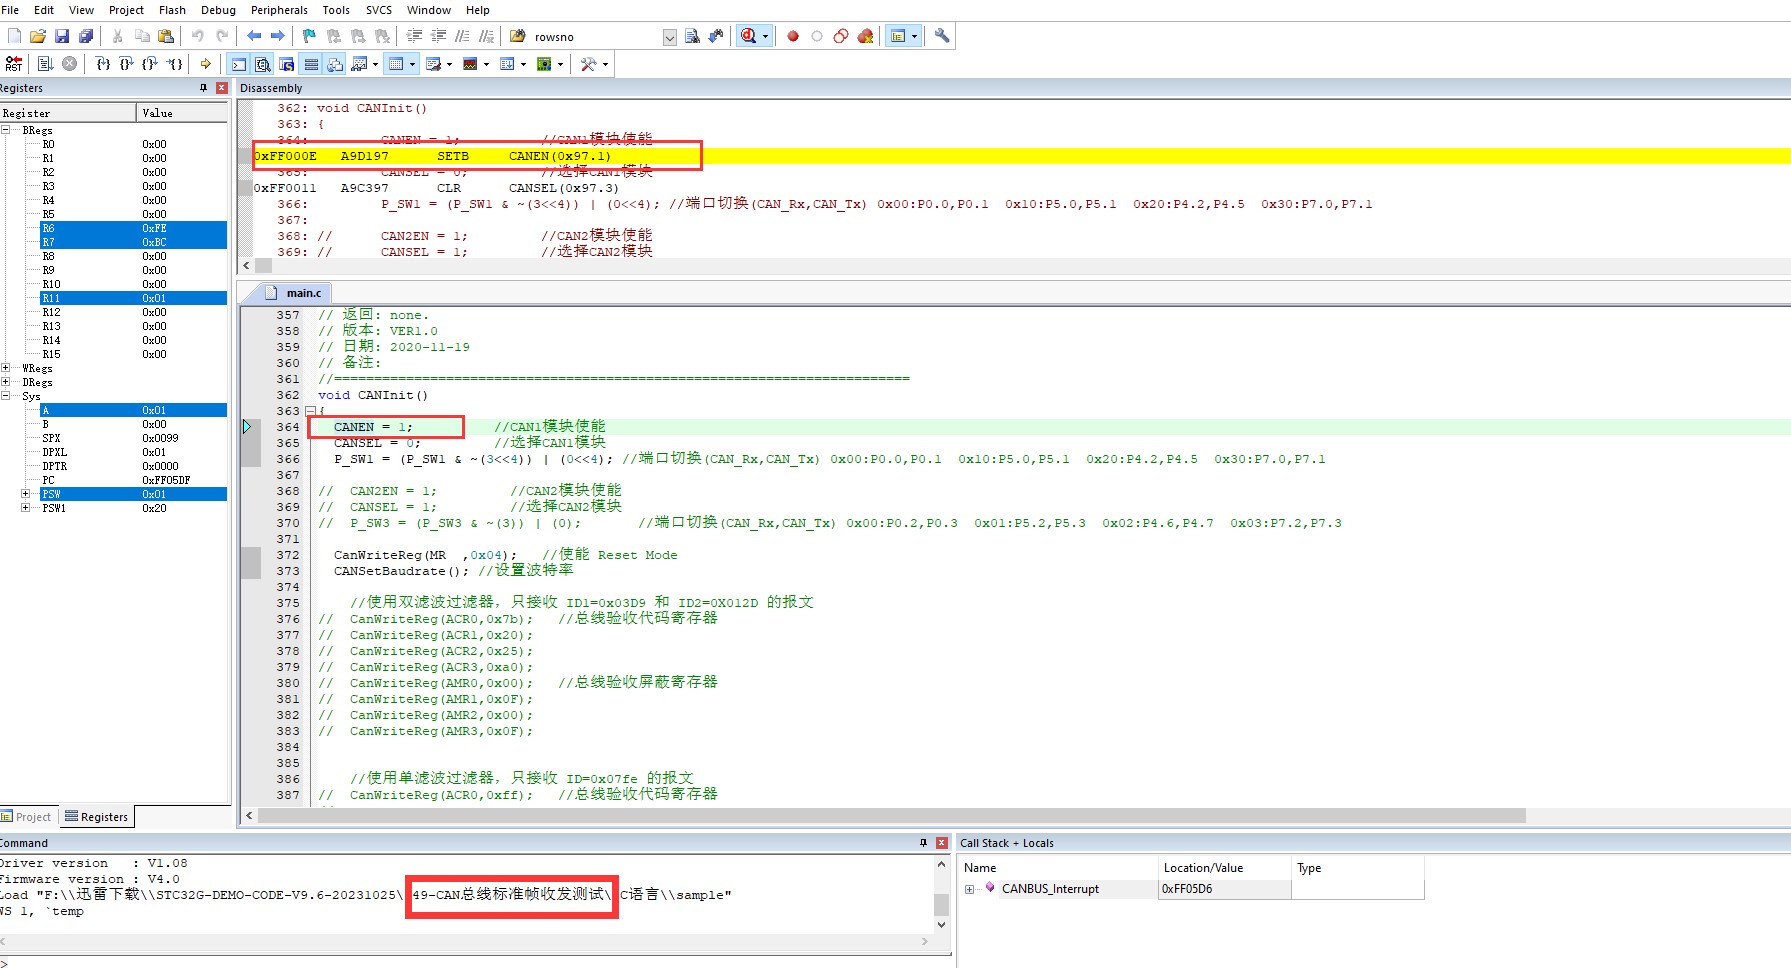Select the SPX register value 0x0099

[160, 438]
